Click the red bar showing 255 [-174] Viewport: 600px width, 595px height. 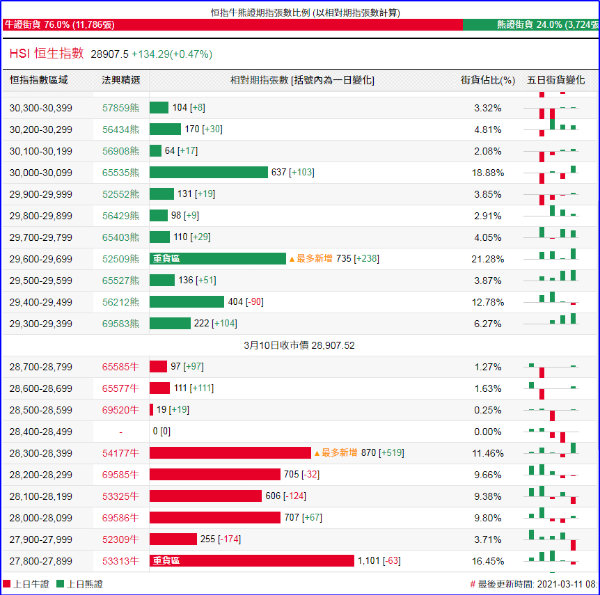[x=173, y=539]
